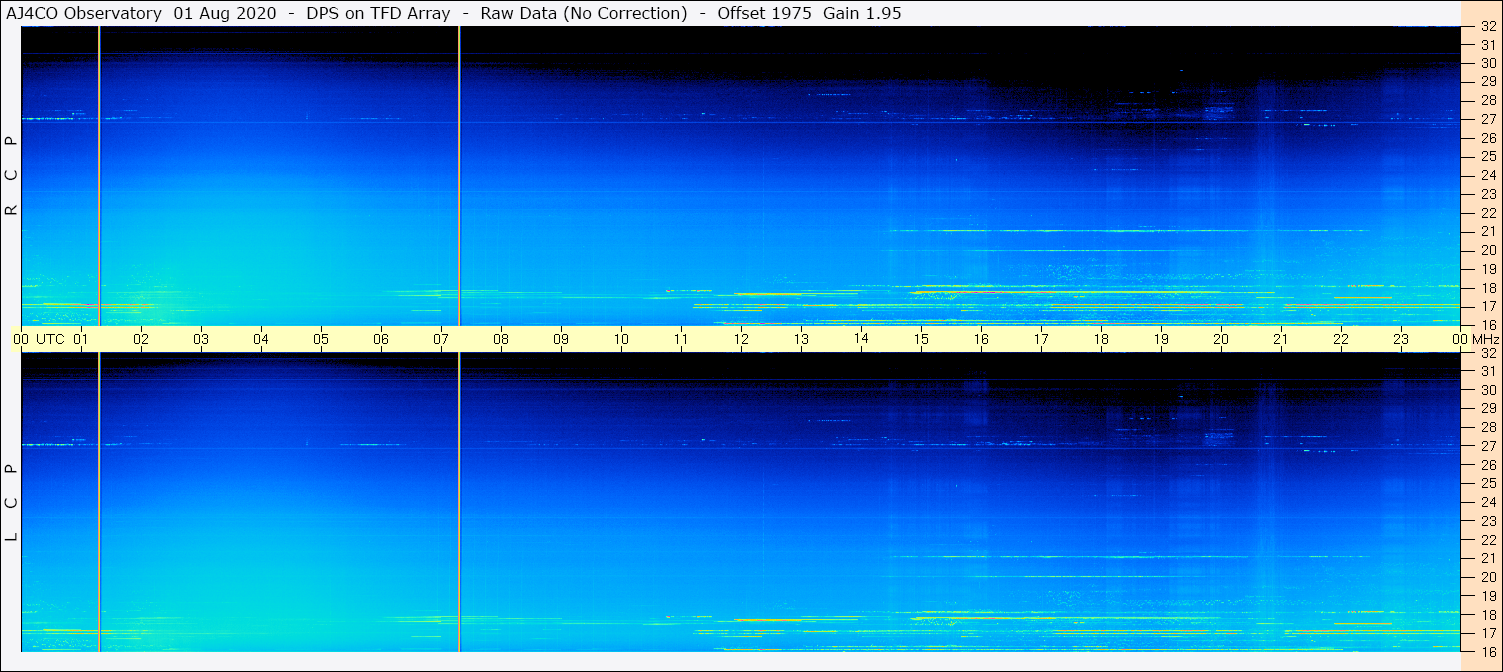Click the '00 UTC' time axis label
Image resolution: width=1503 pixels, height=672 pixels.
[39, 339]
